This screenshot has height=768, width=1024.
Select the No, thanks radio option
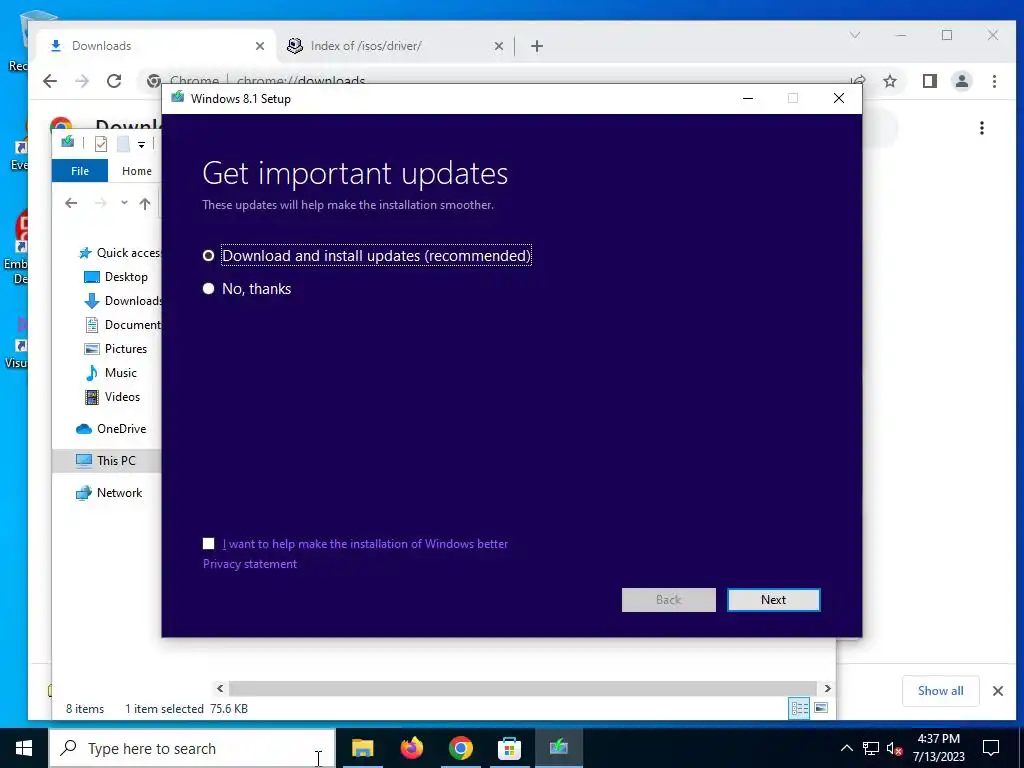(208, 288)
